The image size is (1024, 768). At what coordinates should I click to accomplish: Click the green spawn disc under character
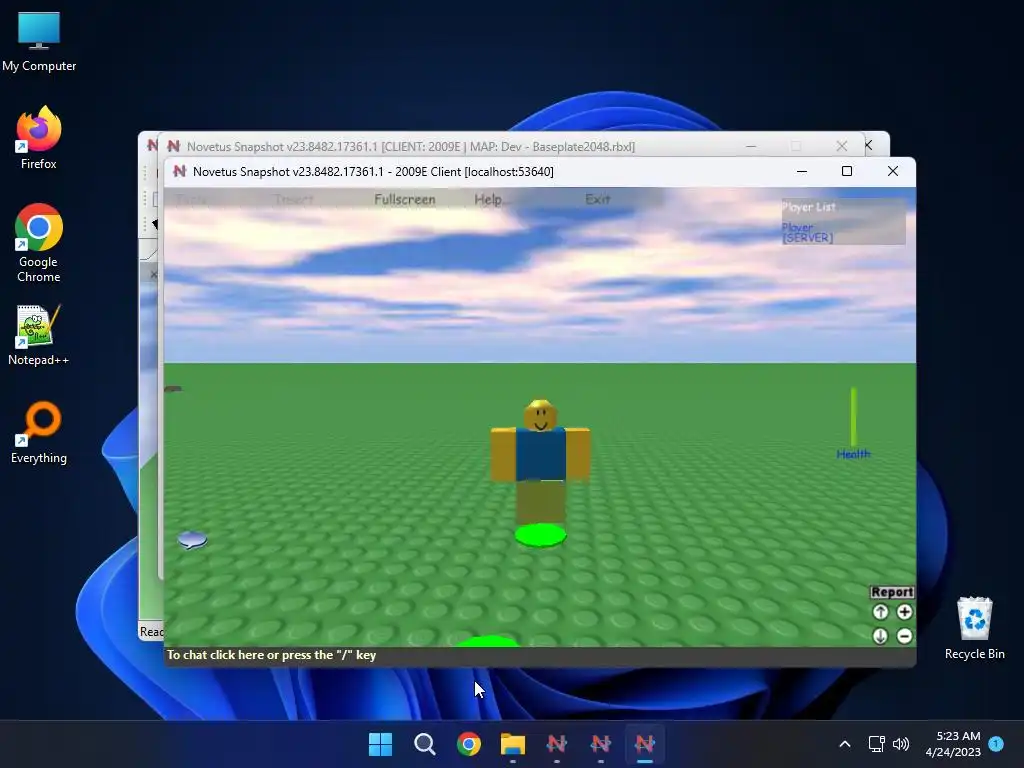540,536
